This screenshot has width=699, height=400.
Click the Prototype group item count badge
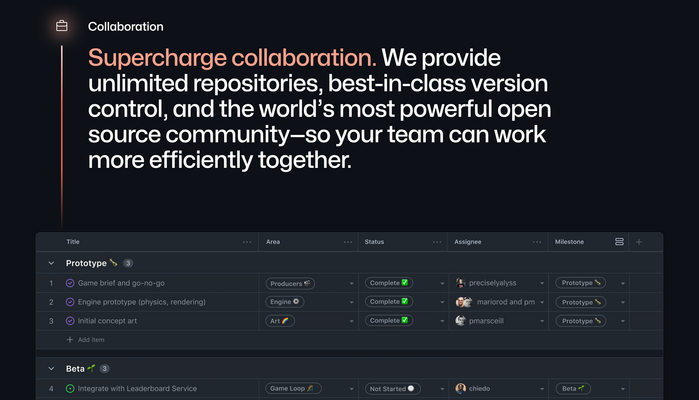click(128, 263)
